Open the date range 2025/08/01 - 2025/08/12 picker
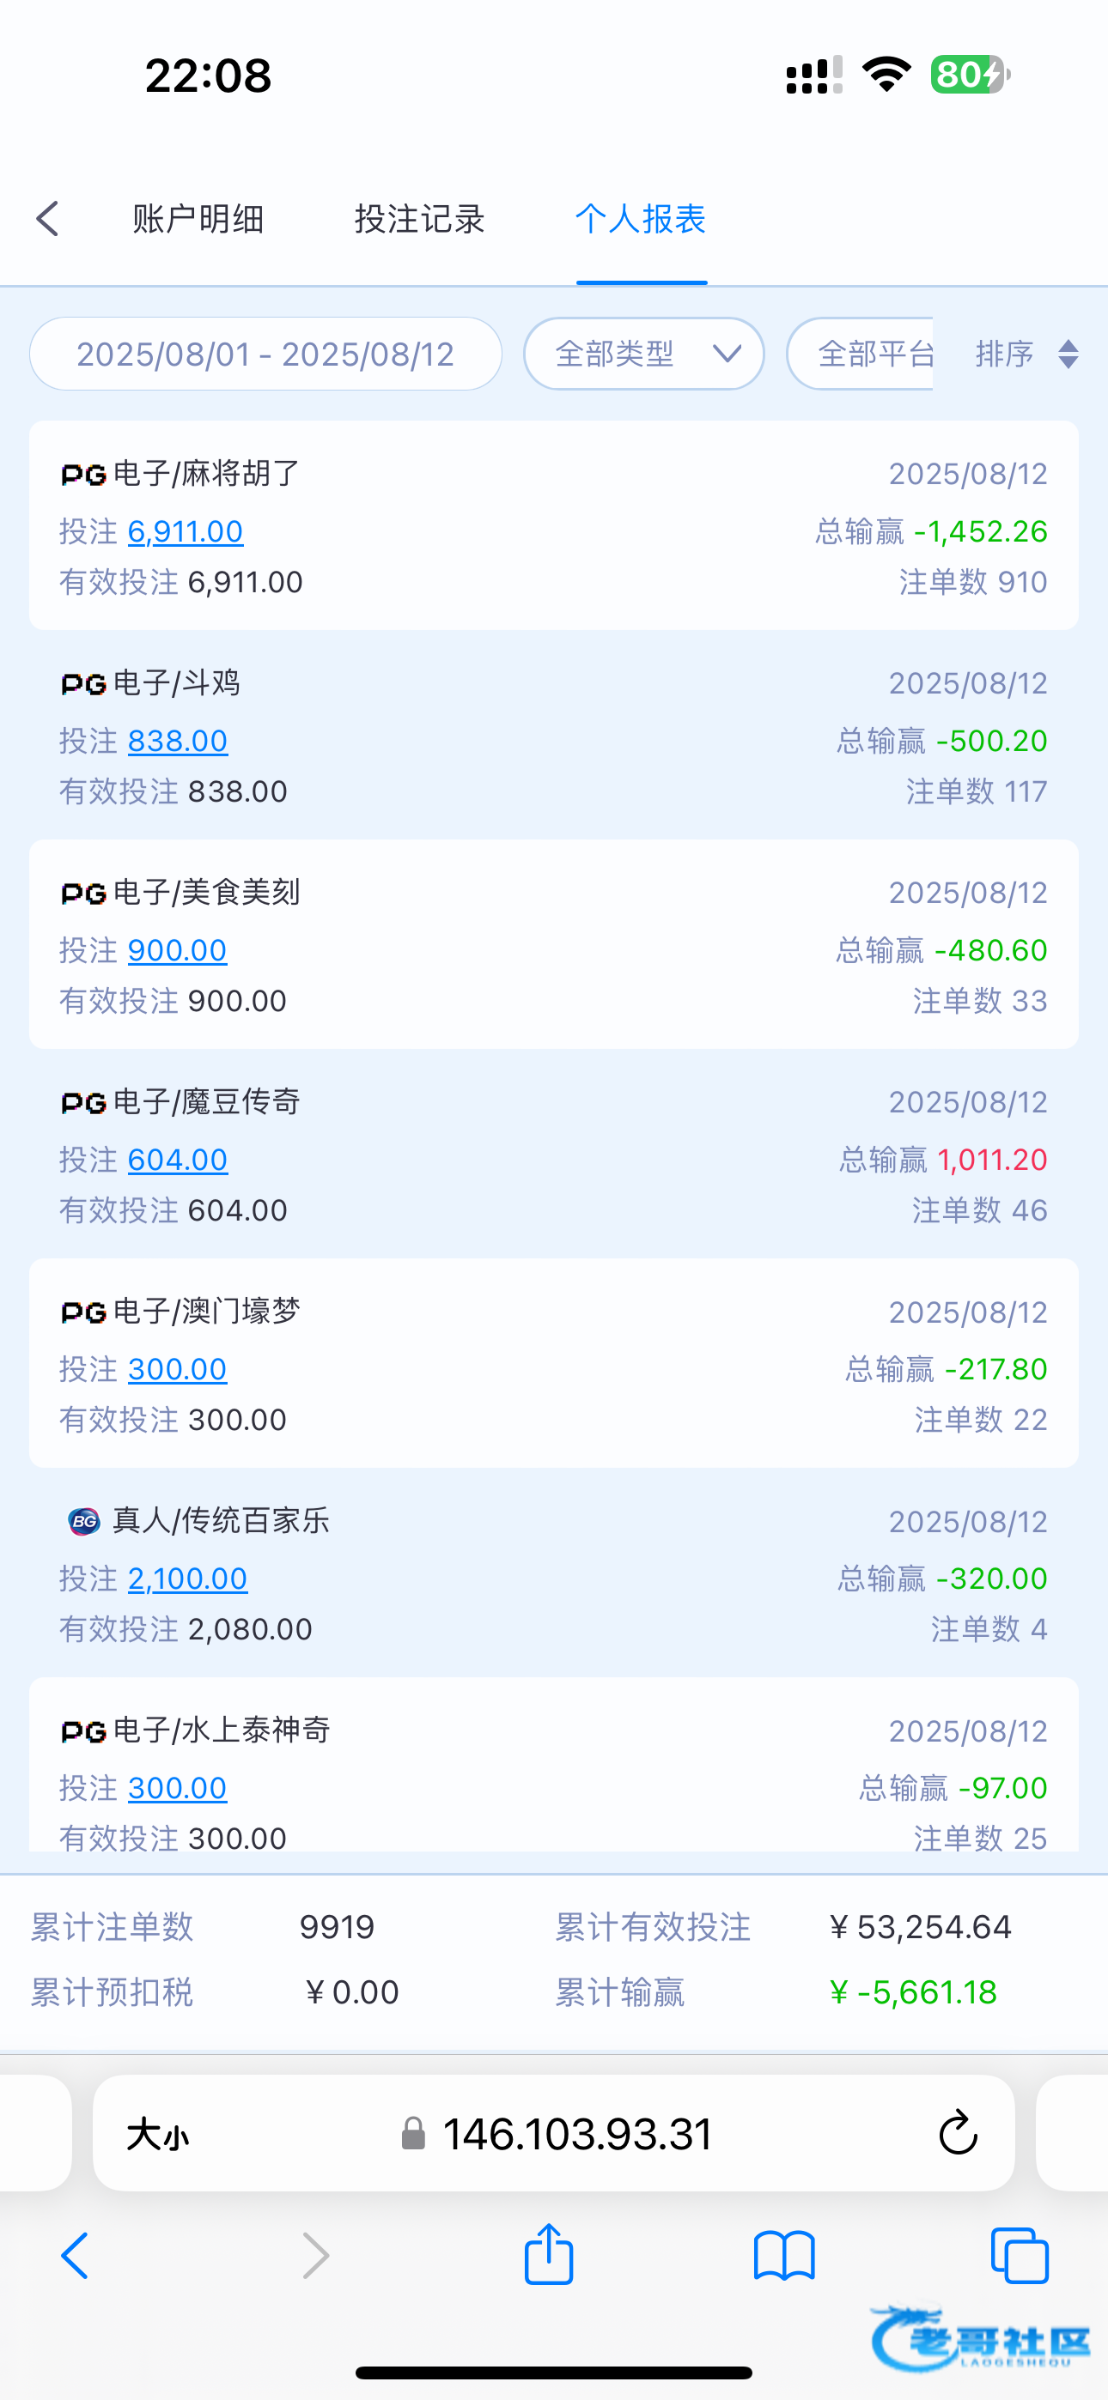This screenshot has height=2400, width=1108. click(265, 354)
